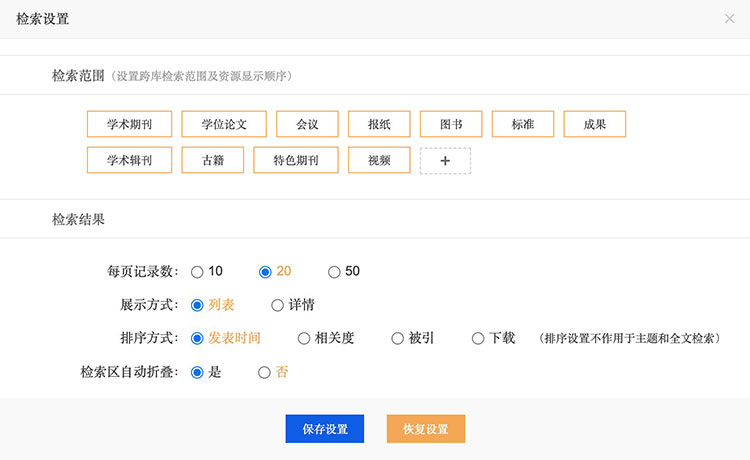Set records per page to 10

tap(197, 272)
